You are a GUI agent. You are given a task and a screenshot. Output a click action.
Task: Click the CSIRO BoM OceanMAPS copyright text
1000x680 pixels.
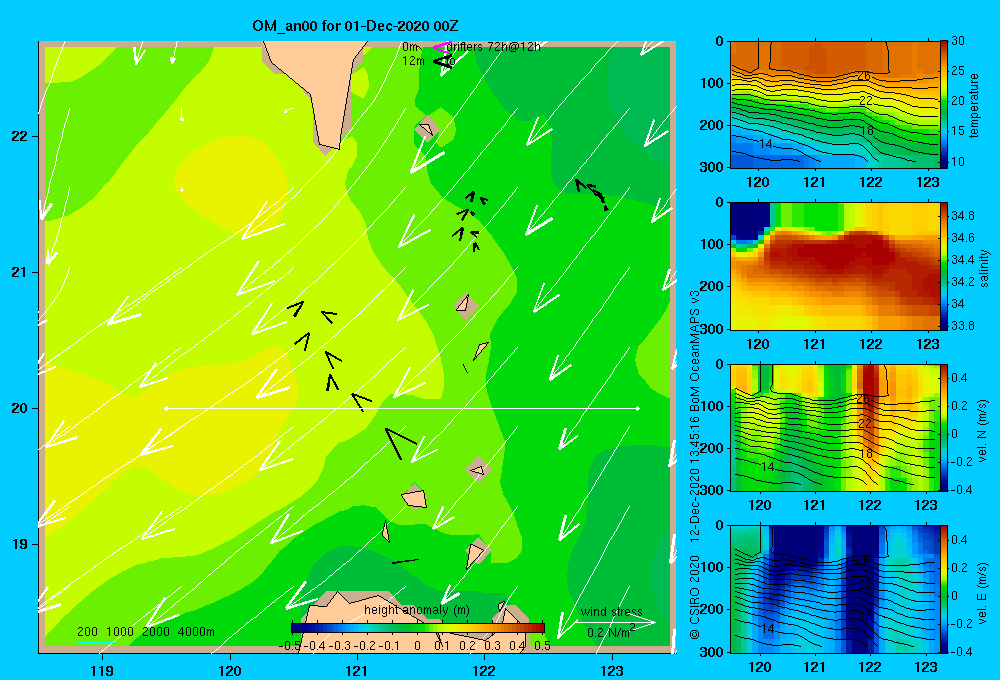click(x=695, y=464)
